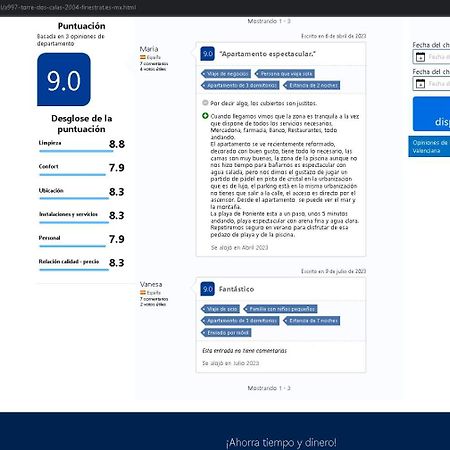Viewport: 450px width, 450px height.
Task: Click the large 9.0 overall score box
Action: [x=64, y=79]
